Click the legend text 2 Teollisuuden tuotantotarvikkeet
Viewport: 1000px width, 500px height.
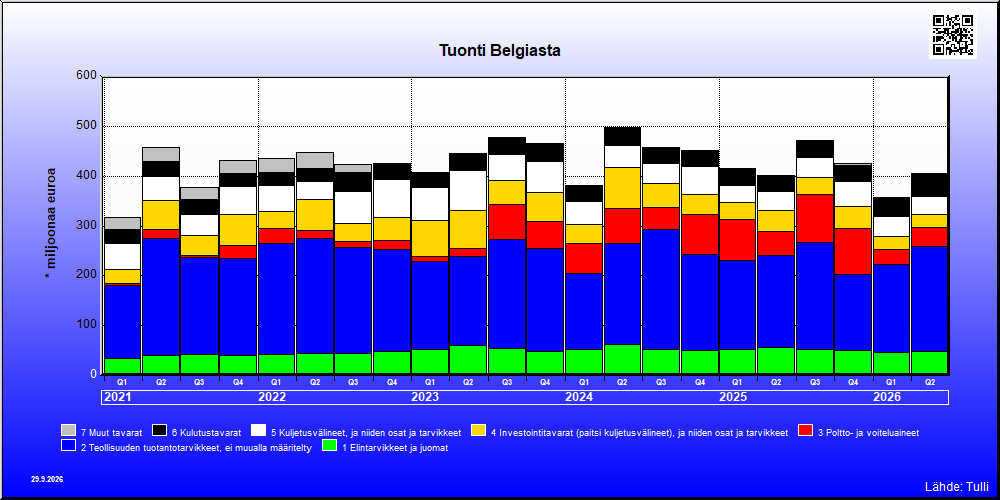[196, 448]
